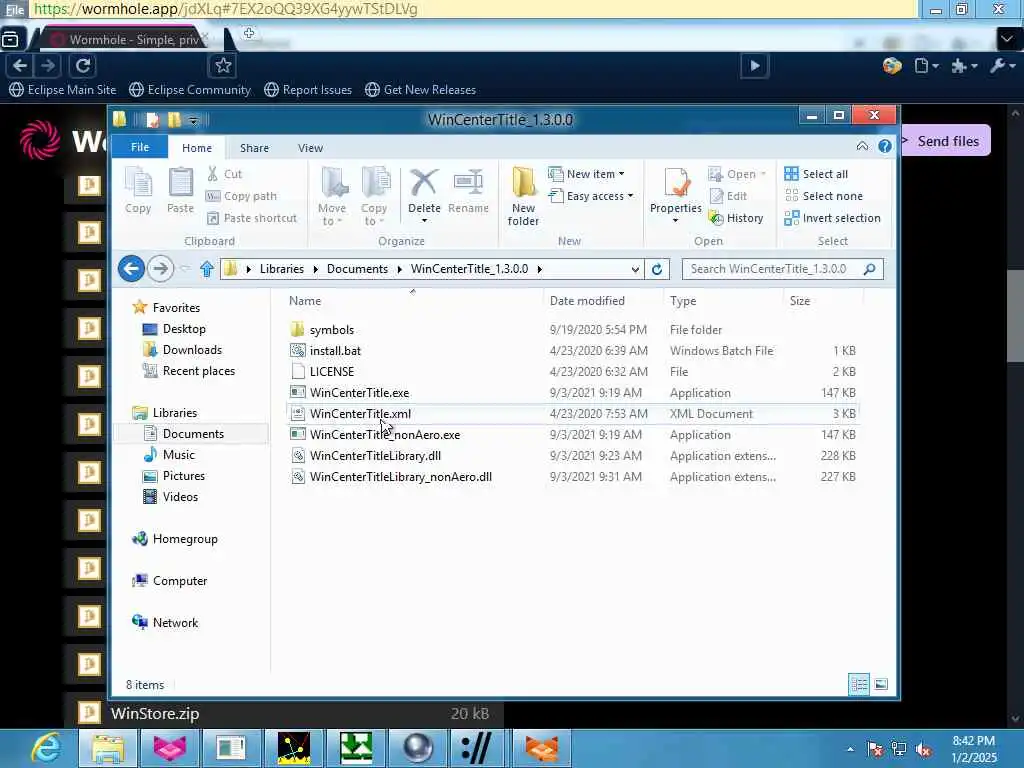Go up one folder level
The width and height of the screenshot is (1024, 768).
(x=207, y=268)
